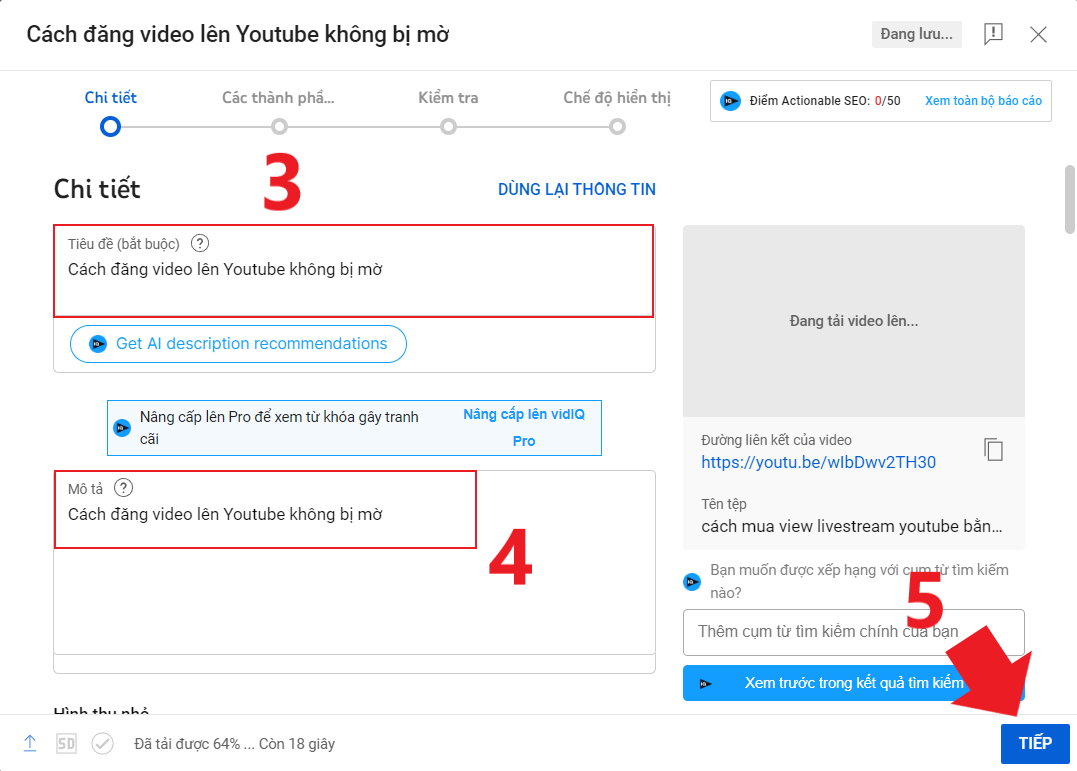Click the title help question mark icon

(x=200, y=243)
